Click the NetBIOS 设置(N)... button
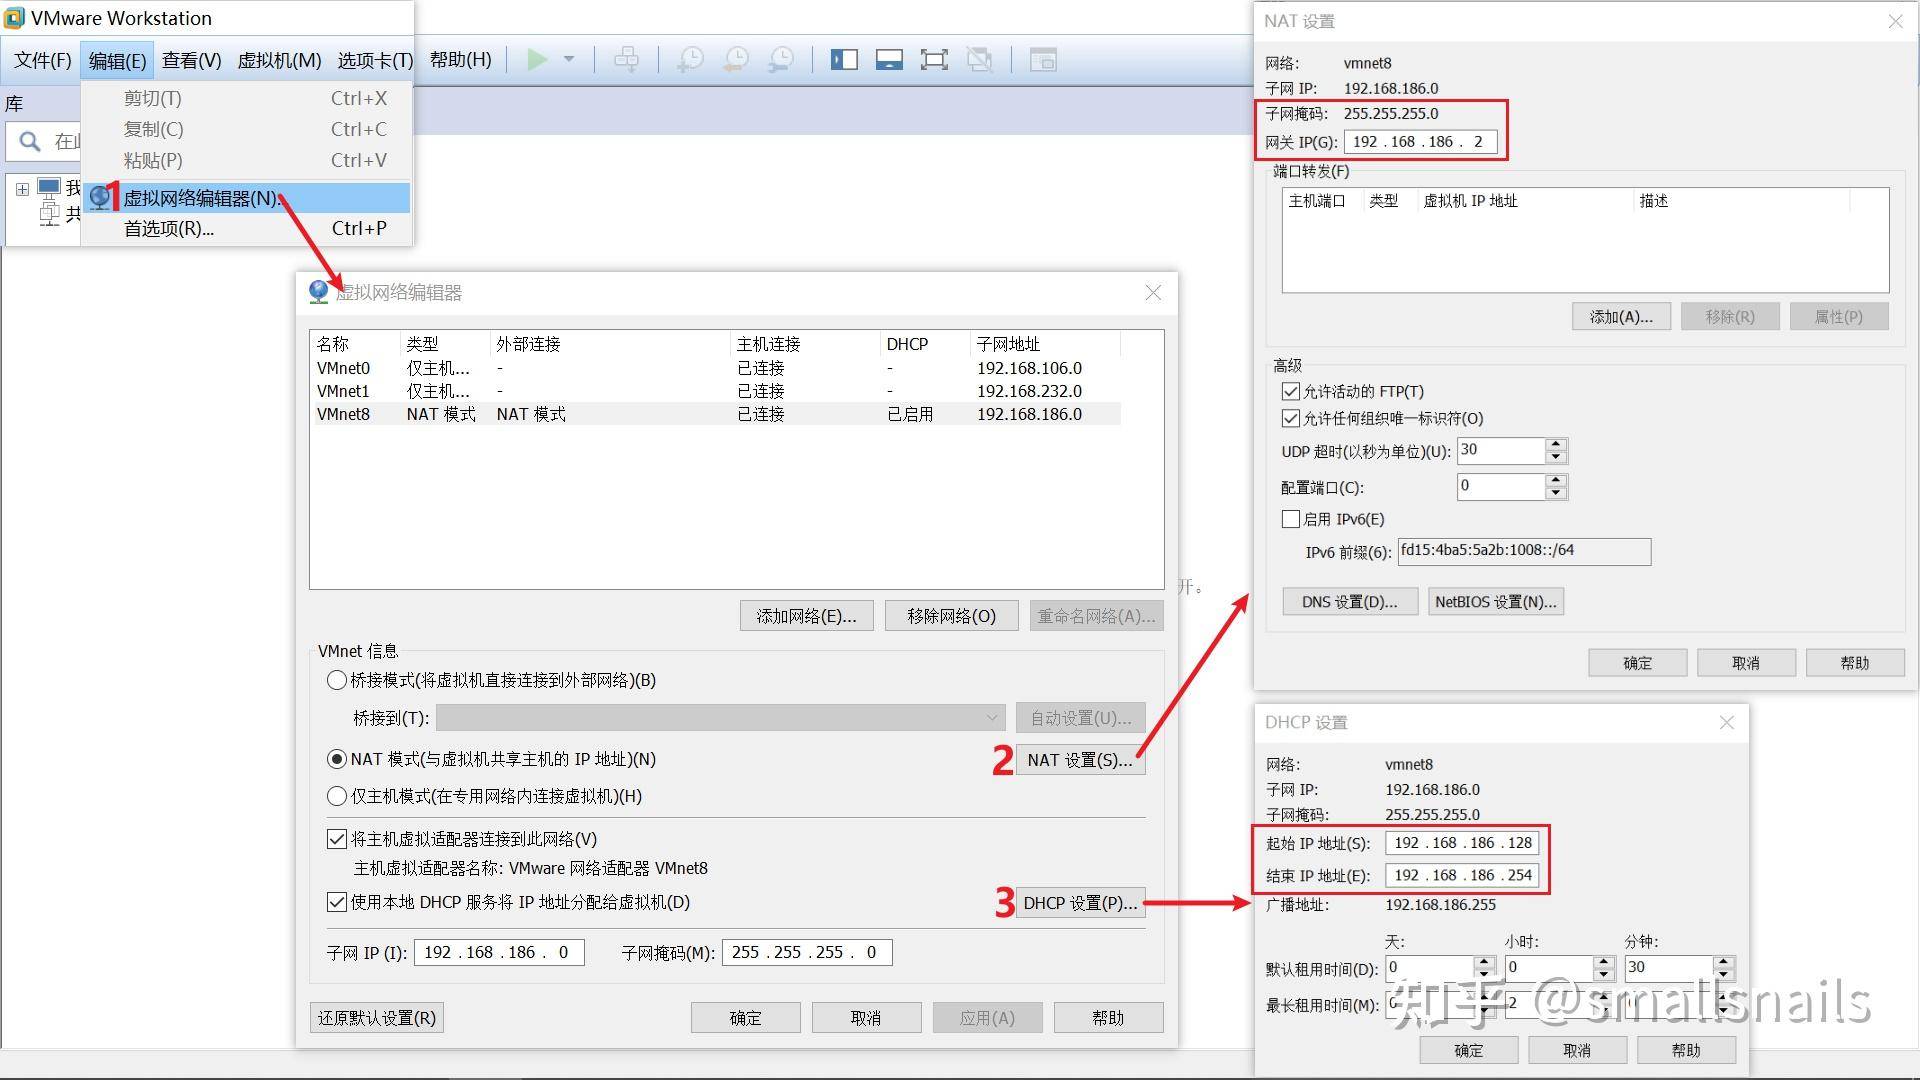1920x1080 pixels. click(1496, 602)
